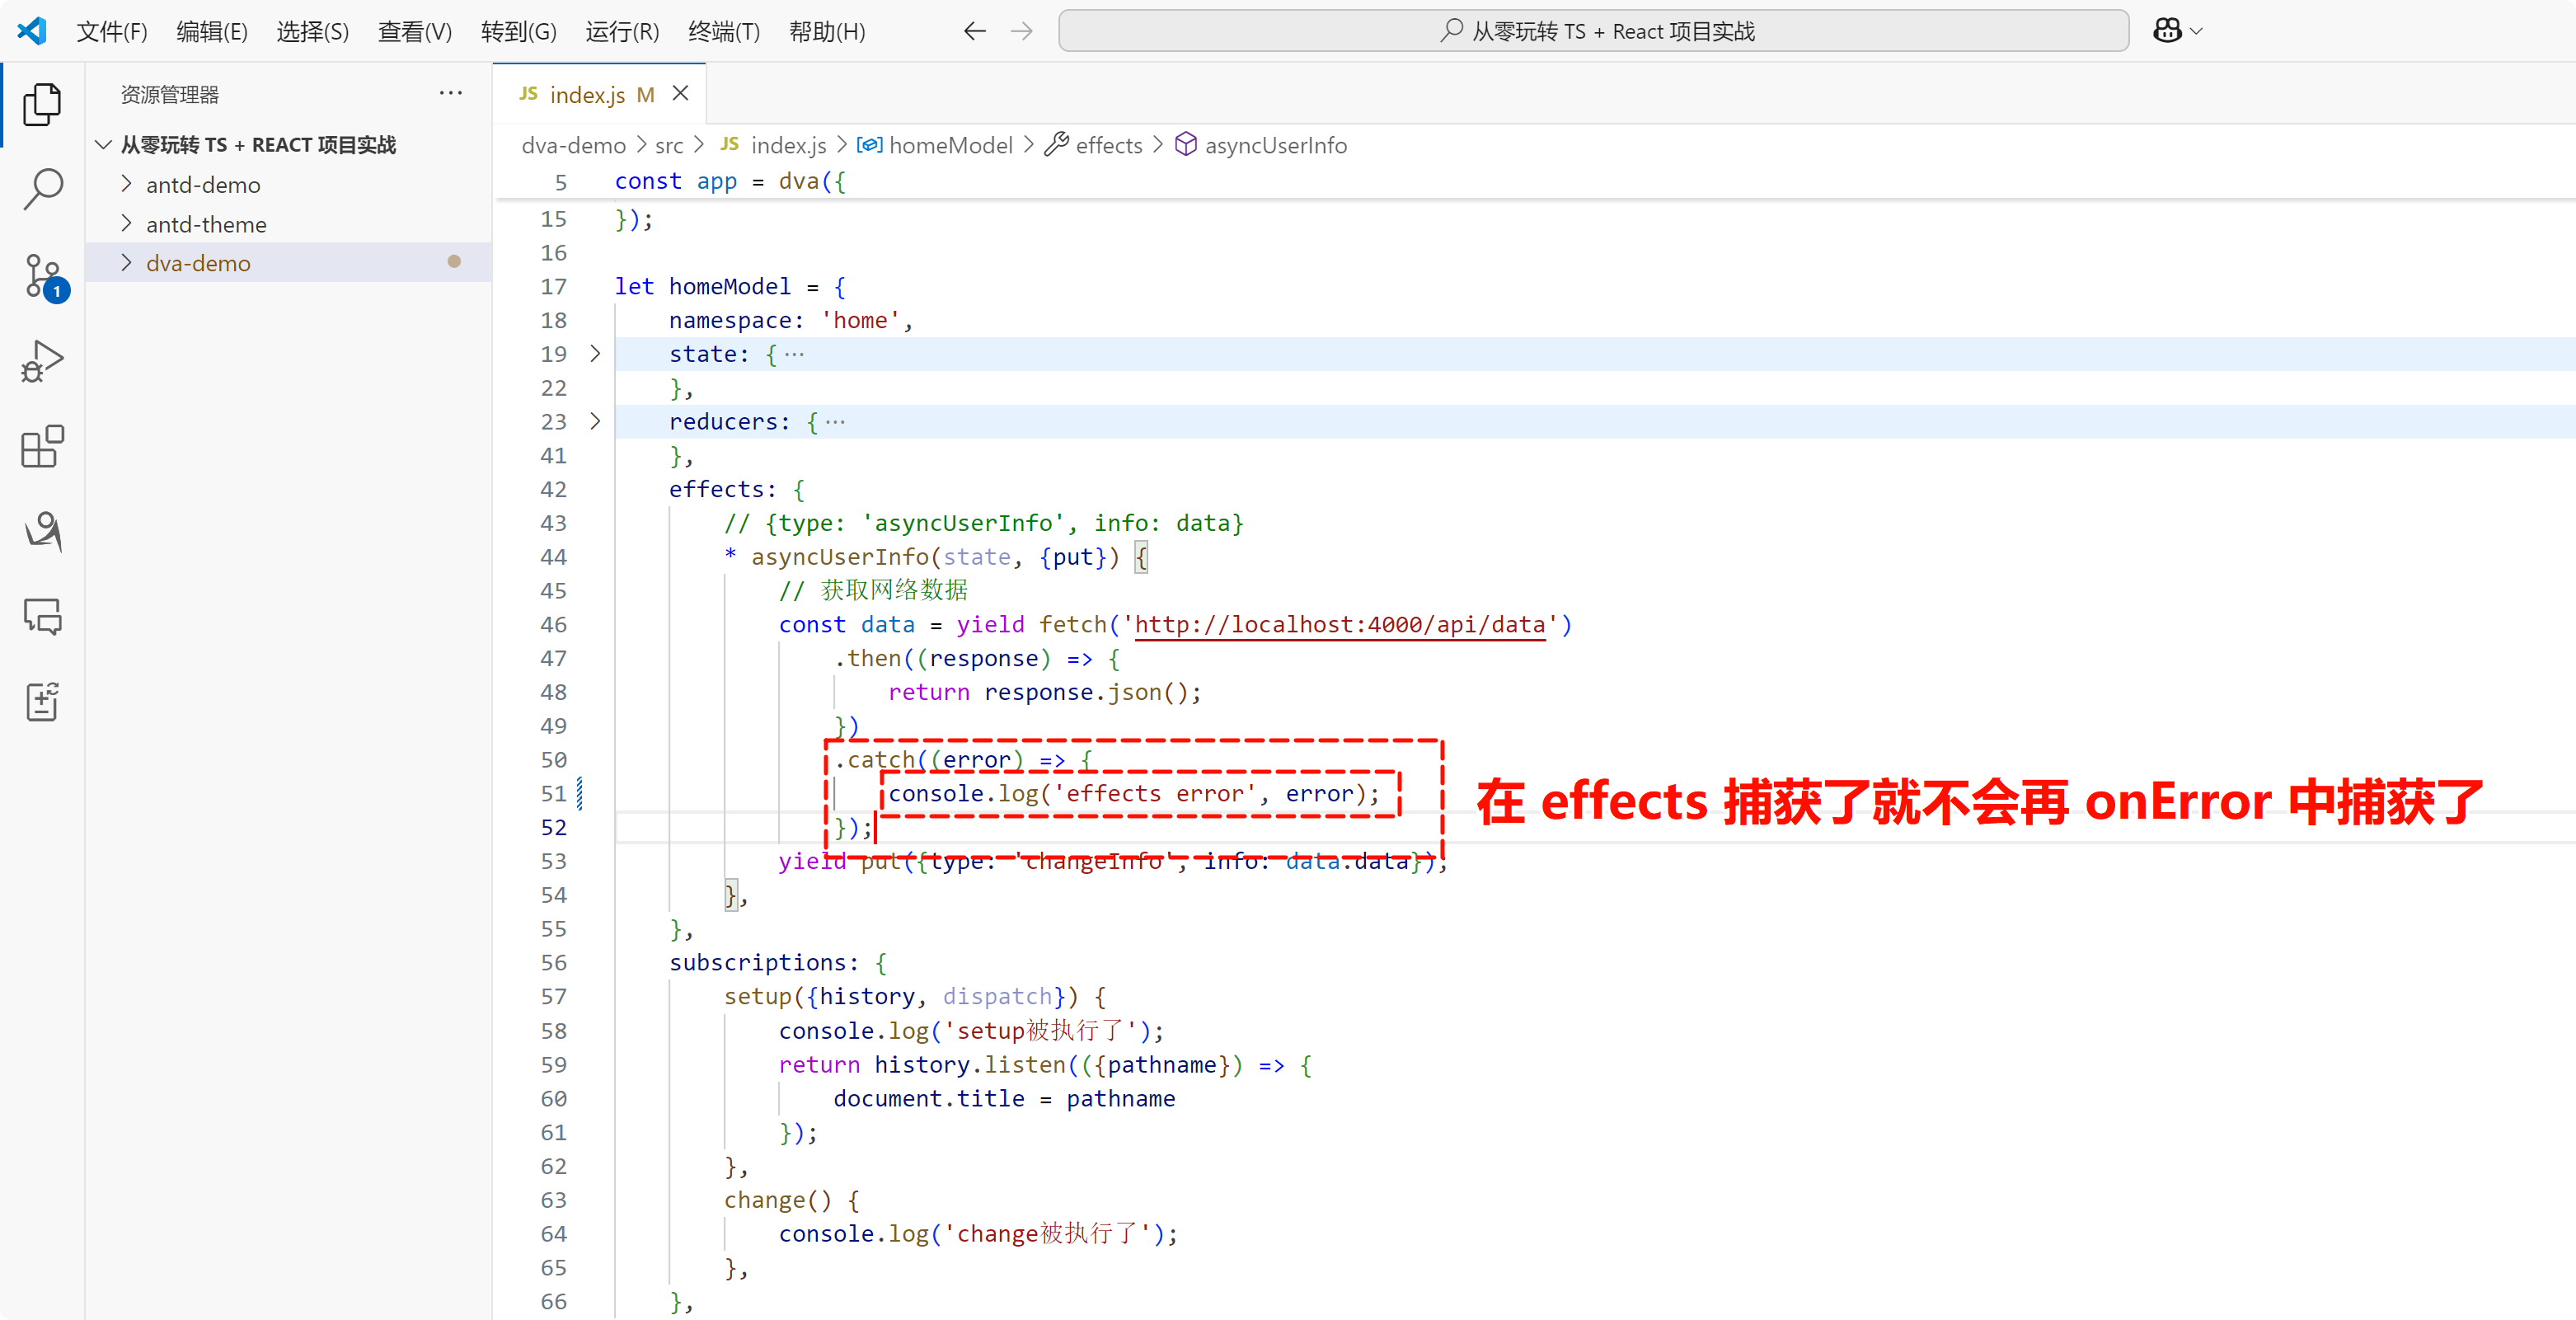Open the chat panel icon in activity bar

click(42, 616)
